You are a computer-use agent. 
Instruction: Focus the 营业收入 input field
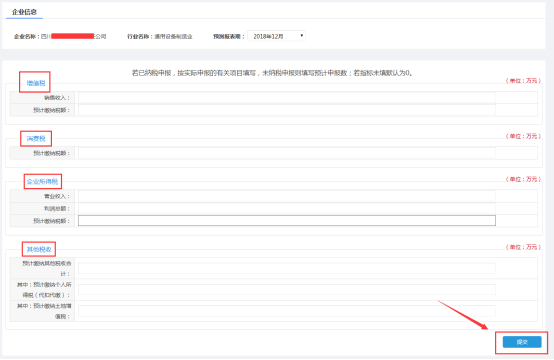click(287, 196)
